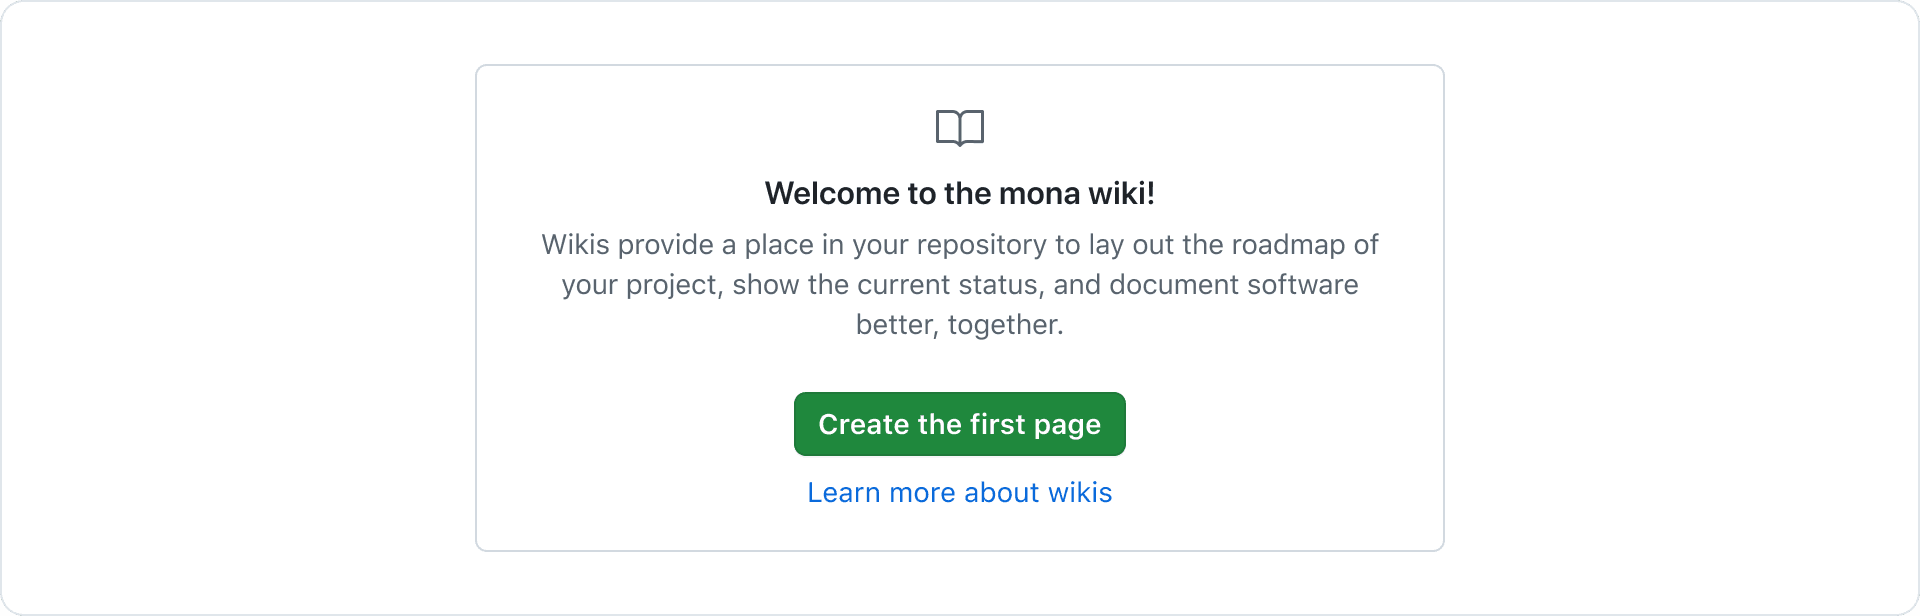This screenshot has width=1920, height=616.
Task: Click the word page on the green button
Action: tap(1067, 426)
